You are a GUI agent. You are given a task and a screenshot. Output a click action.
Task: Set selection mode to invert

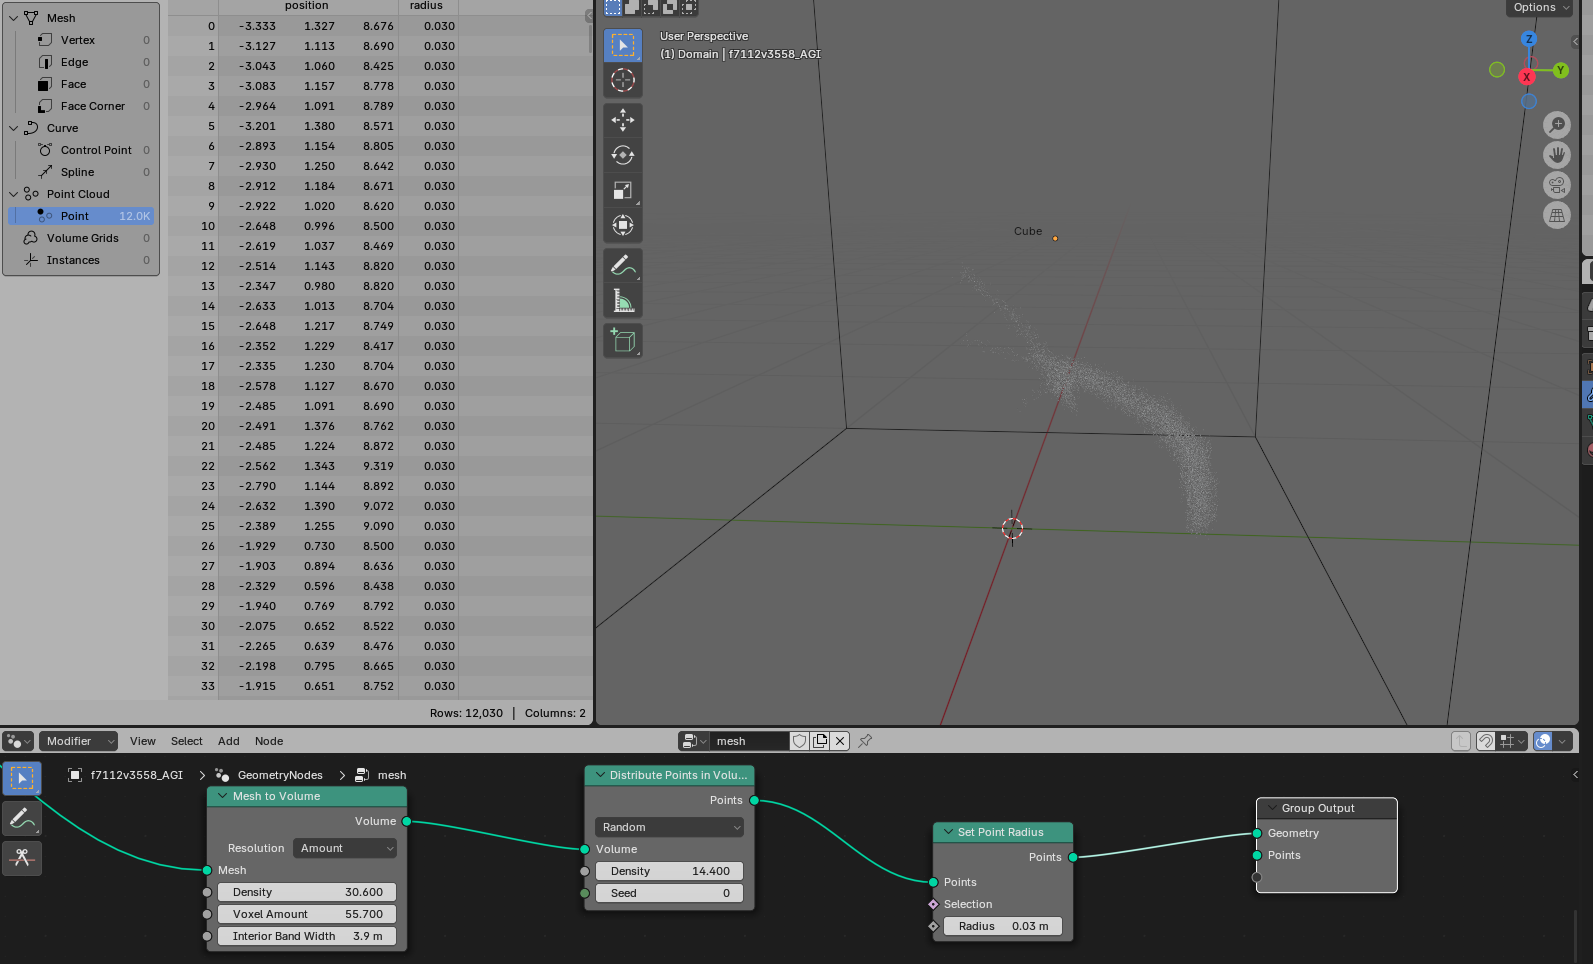[x=670, y=7]
